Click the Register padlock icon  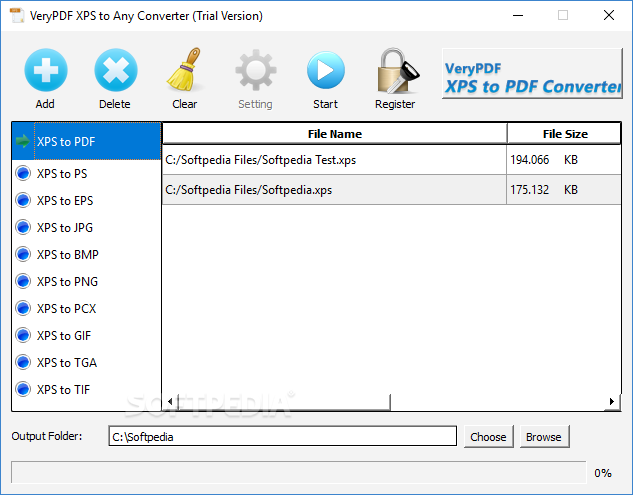(x=397, y=71)
